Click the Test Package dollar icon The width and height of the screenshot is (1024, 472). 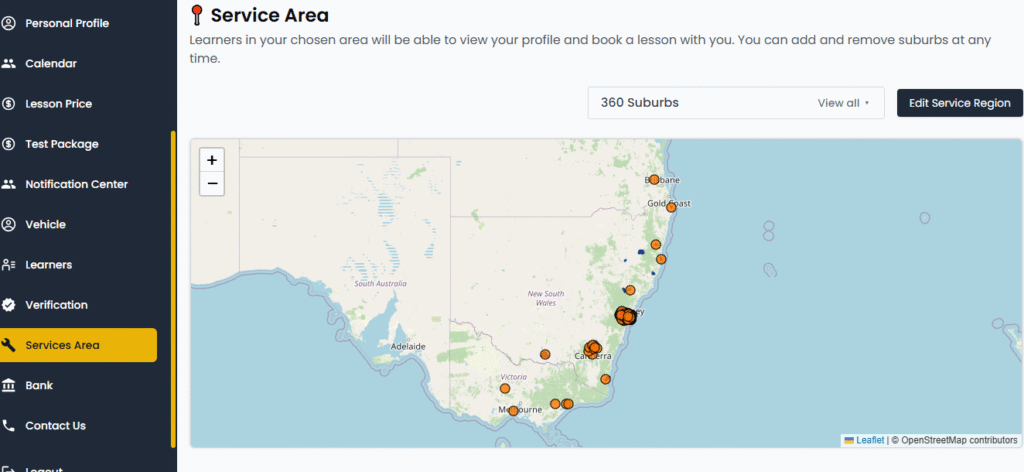coord(9,144)
